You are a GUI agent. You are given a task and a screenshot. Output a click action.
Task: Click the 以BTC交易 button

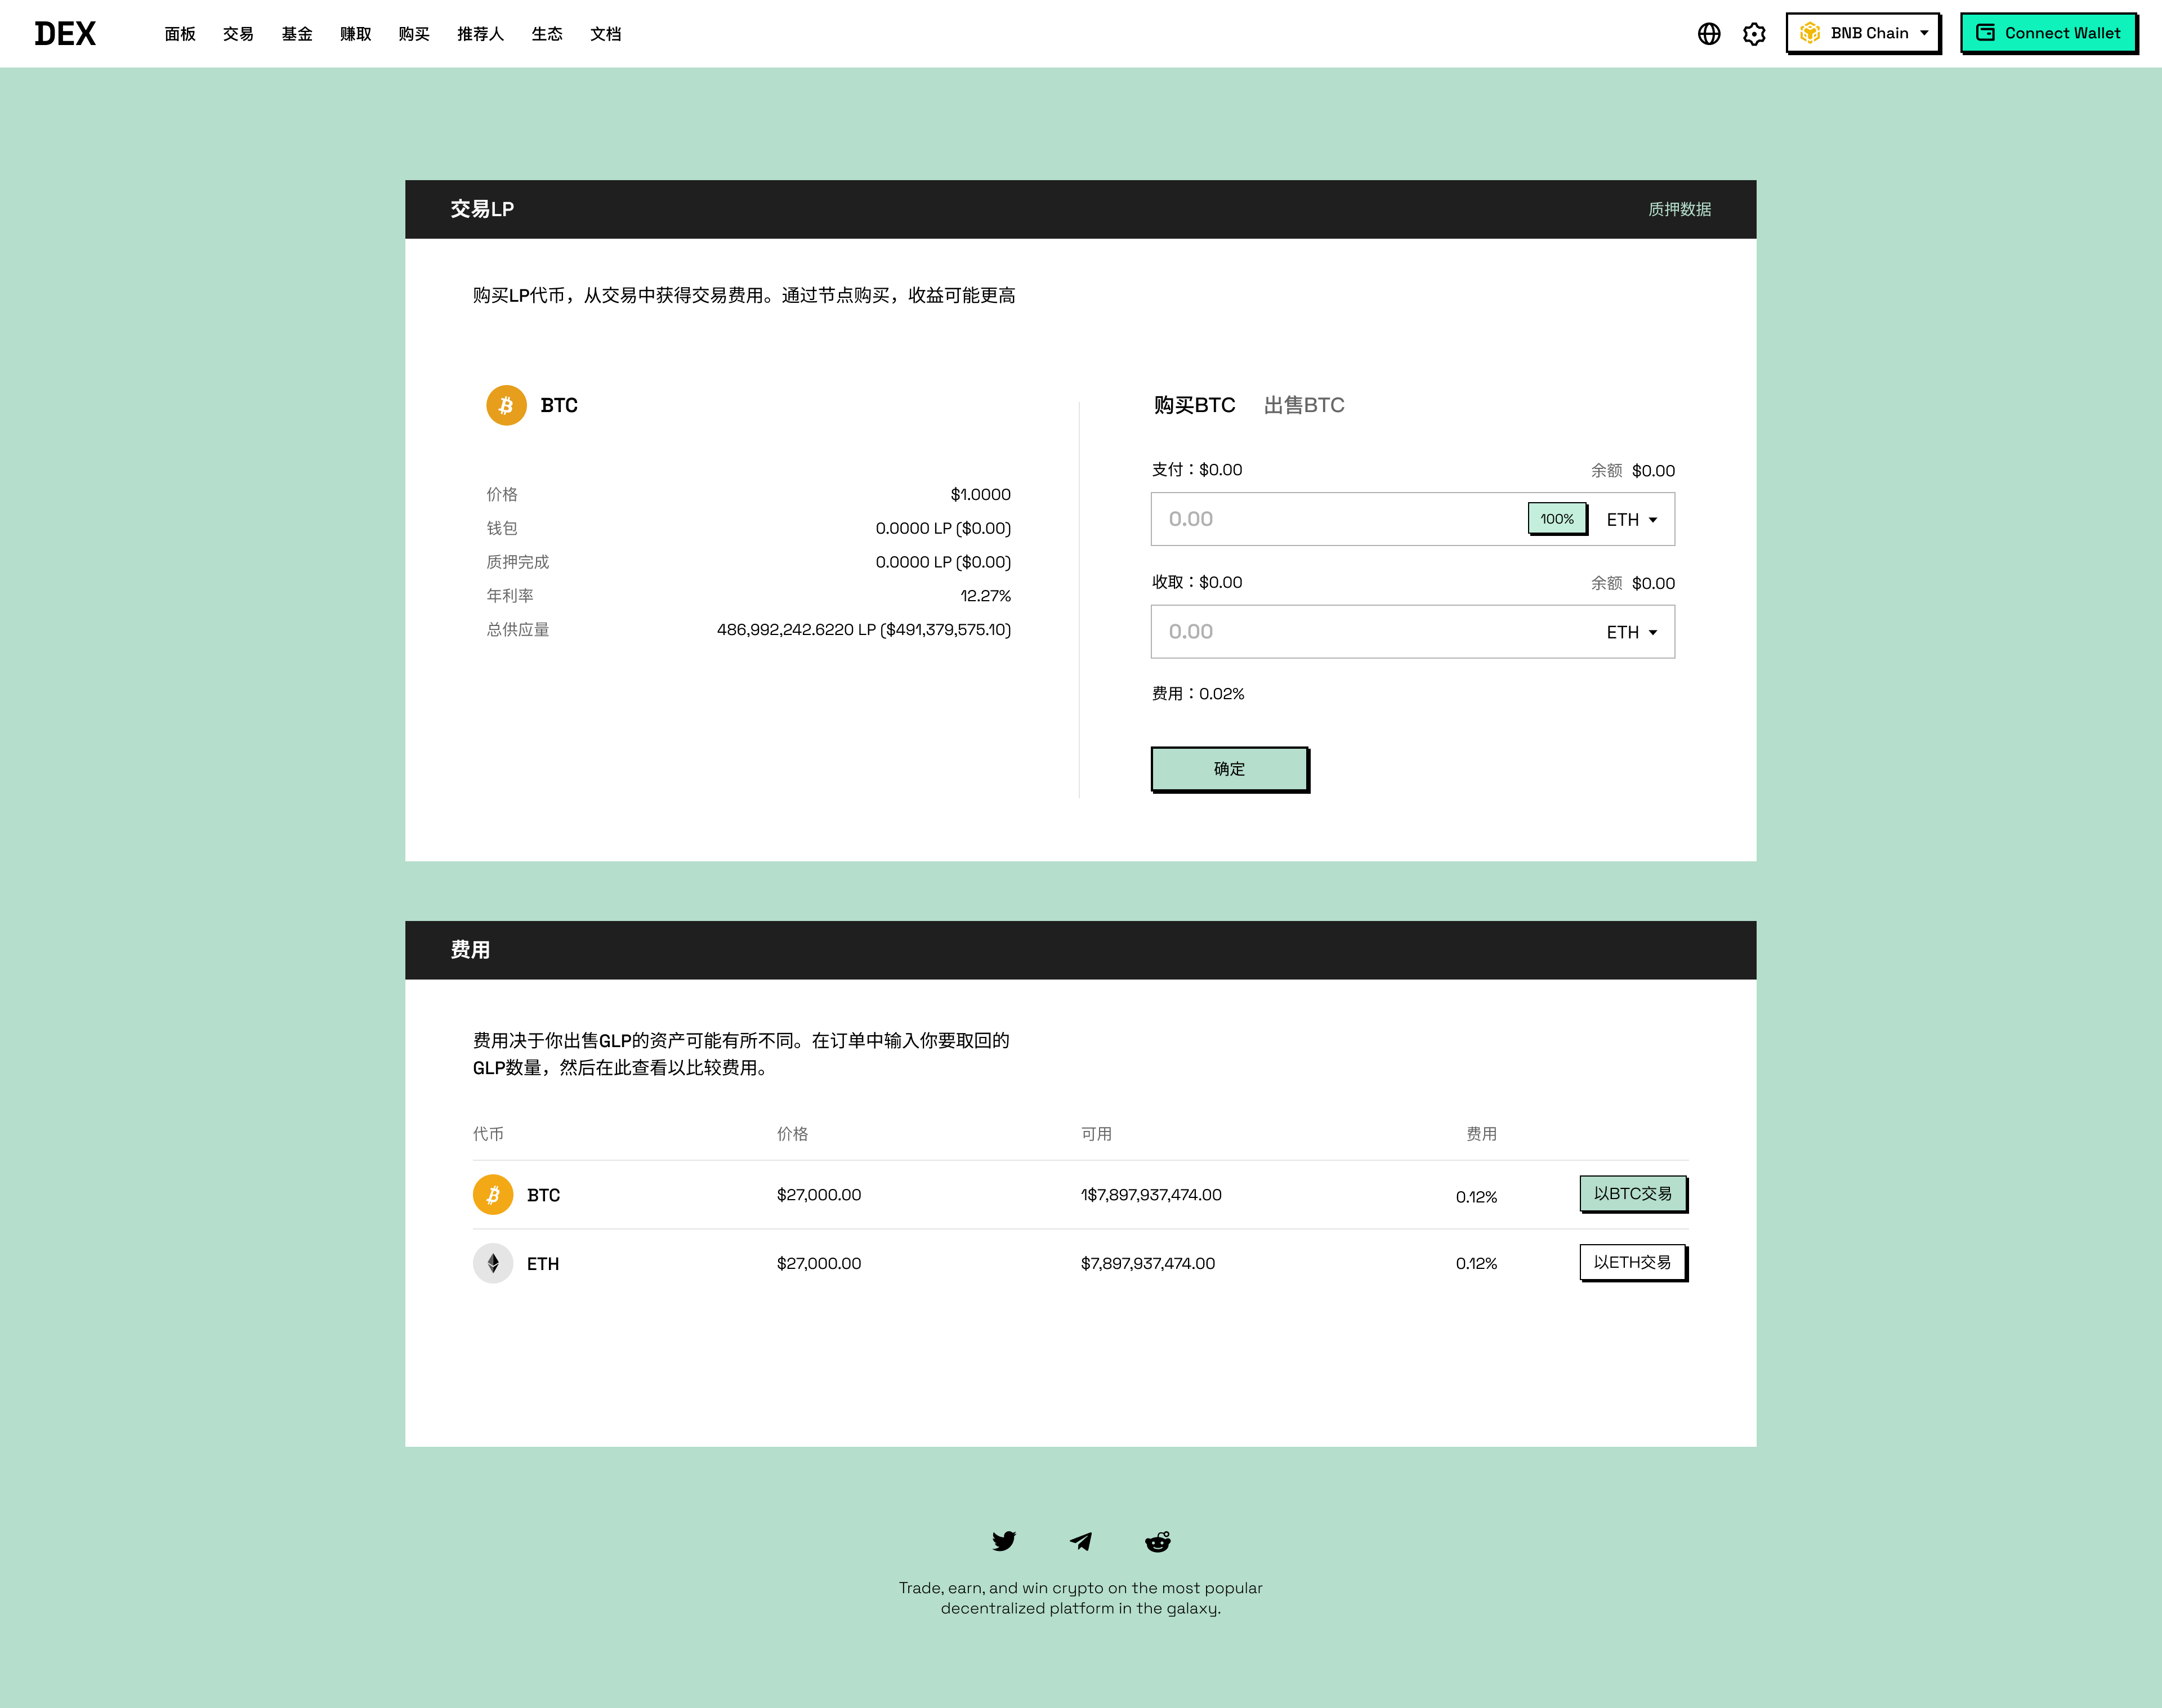click(1633, 1193)
